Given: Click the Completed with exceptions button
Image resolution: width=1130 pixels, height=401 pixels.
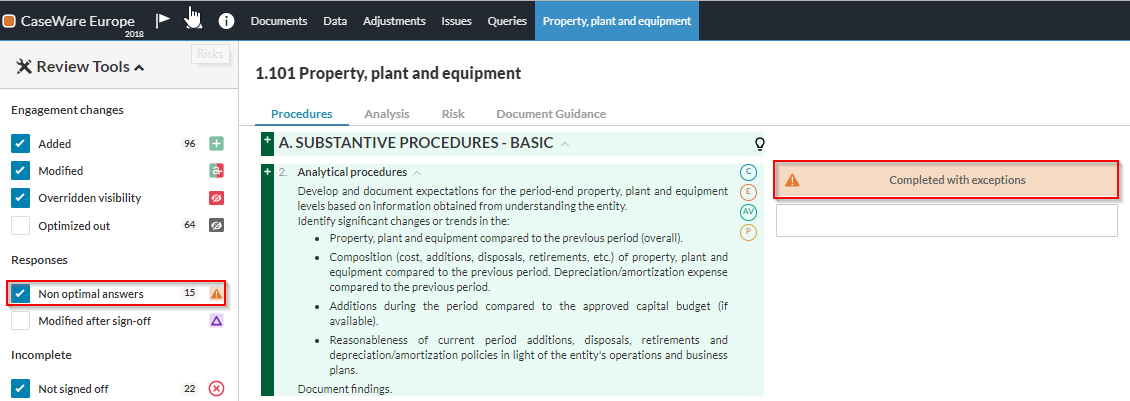Looking at the screenshot, I should point(946,180).
